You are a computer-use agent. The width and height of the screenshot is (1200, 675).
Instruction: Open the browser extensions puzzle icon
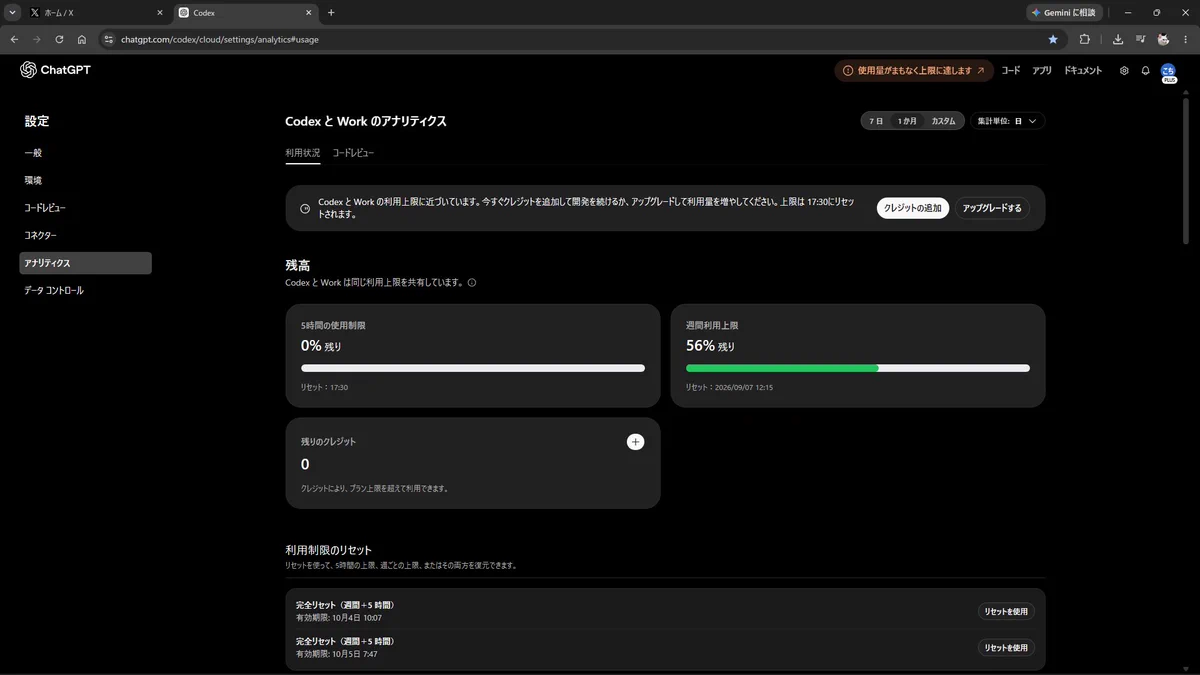coord(1085,39)
